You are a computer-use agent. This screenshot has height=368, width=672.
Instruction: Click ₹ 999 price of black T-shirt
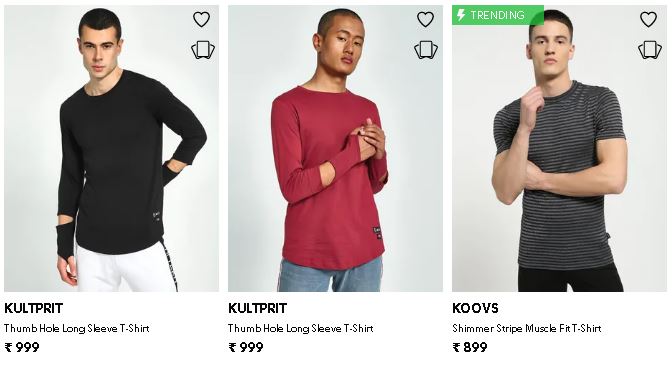point(22,347)
